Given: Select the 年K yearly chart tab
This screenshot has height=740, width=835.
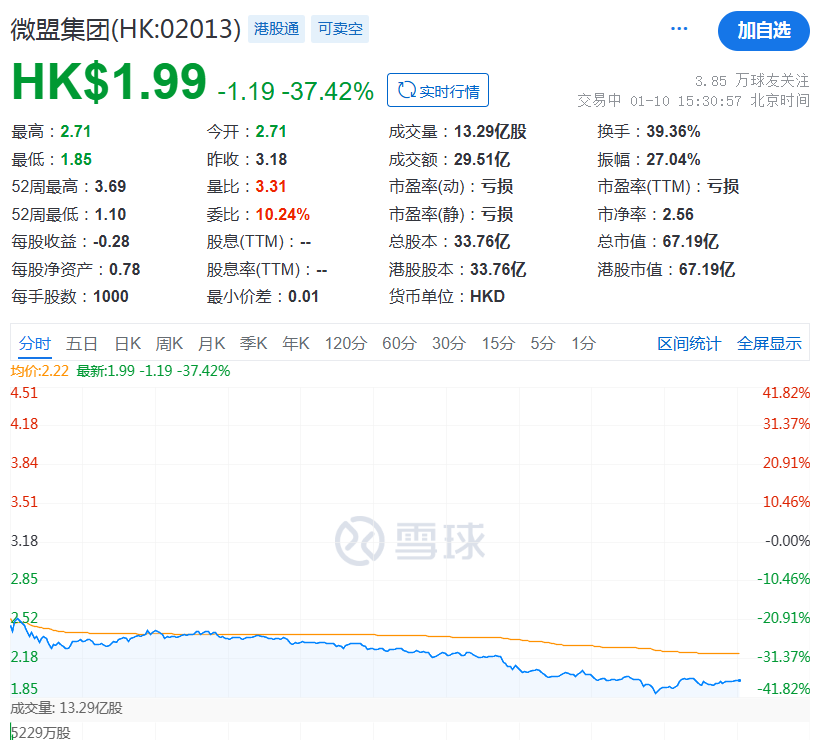Looking at the screenshot, I should point(295,343).
